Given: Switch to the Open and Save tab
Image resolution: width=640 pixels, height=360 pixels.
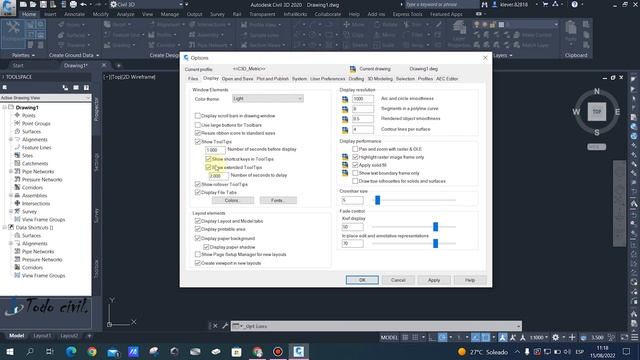Looking at the screenshot, I should click(x=238, y=79).
